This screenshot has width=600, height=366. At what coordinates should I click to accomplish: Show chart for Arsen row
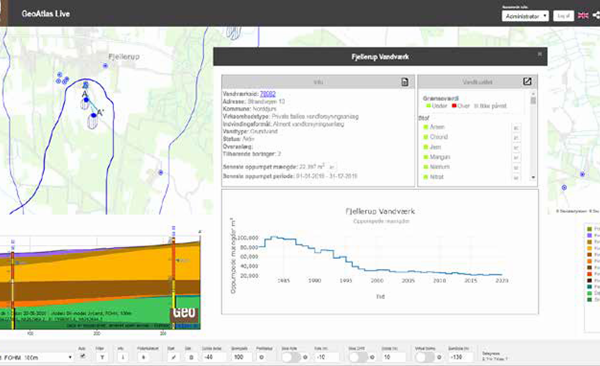[516, 128]
